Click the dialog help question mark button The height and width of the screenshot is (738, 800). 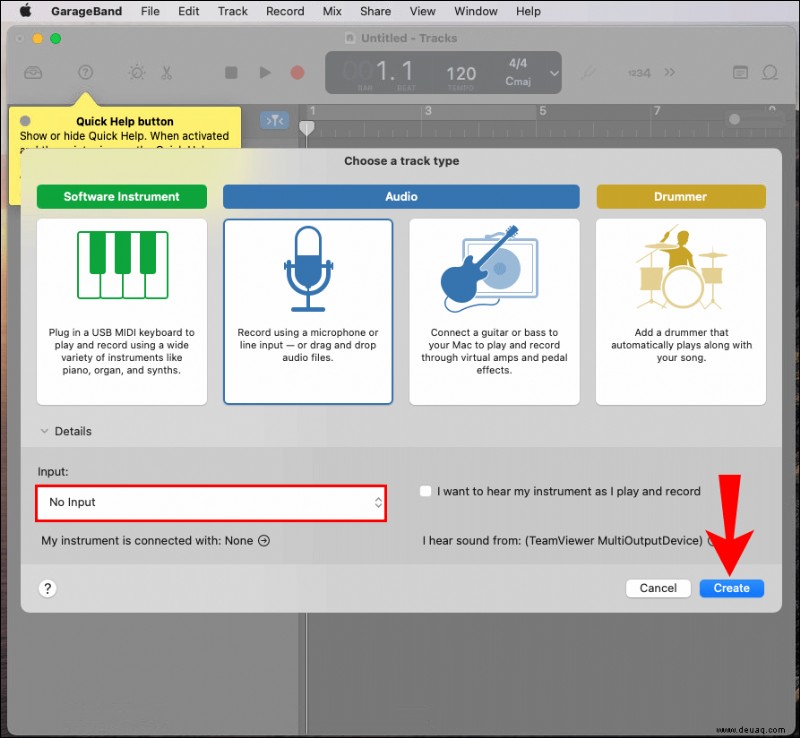(x=47, y=588)
